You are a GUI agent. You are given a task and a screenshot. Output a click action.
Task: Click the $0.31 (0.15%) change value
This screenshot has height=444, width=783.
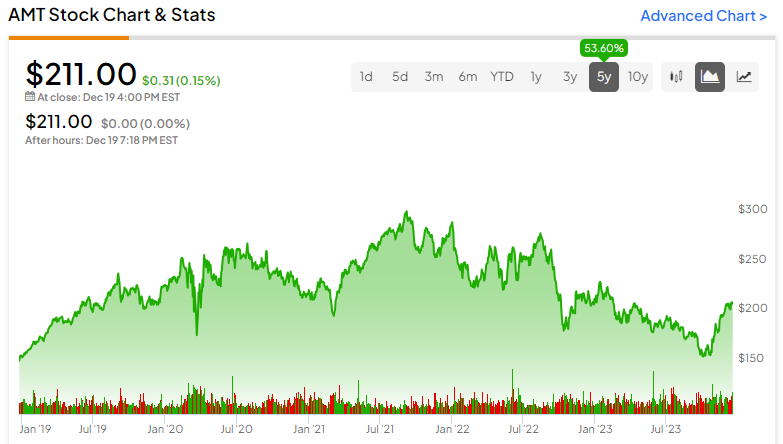click(x=181, y=80)
